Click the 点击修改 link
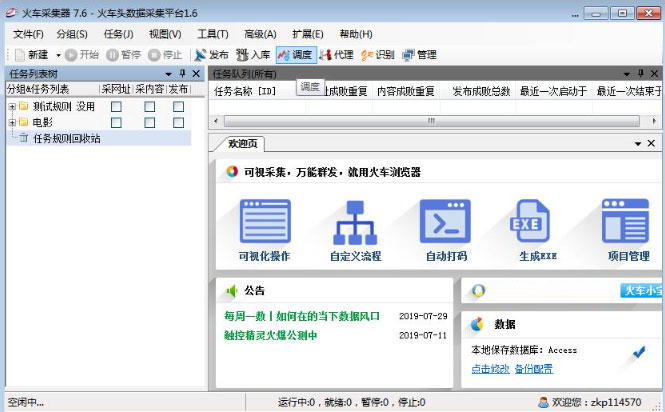The width and height of the screenshot is (665, 412). pyautogui.click(x=490, y=369)
